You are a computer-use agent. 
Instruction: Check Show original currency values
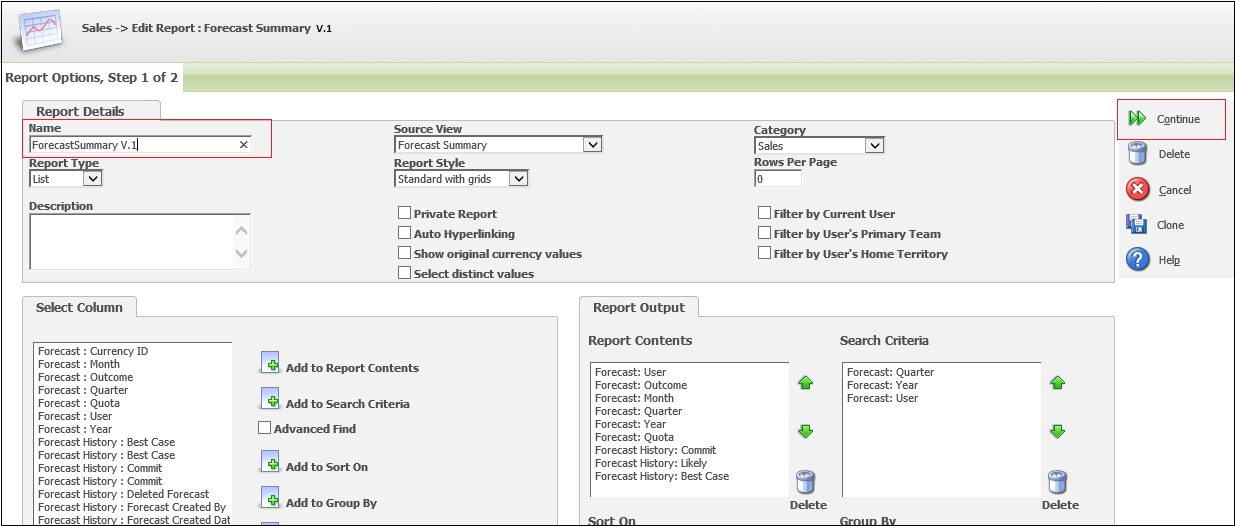point(404,253)
